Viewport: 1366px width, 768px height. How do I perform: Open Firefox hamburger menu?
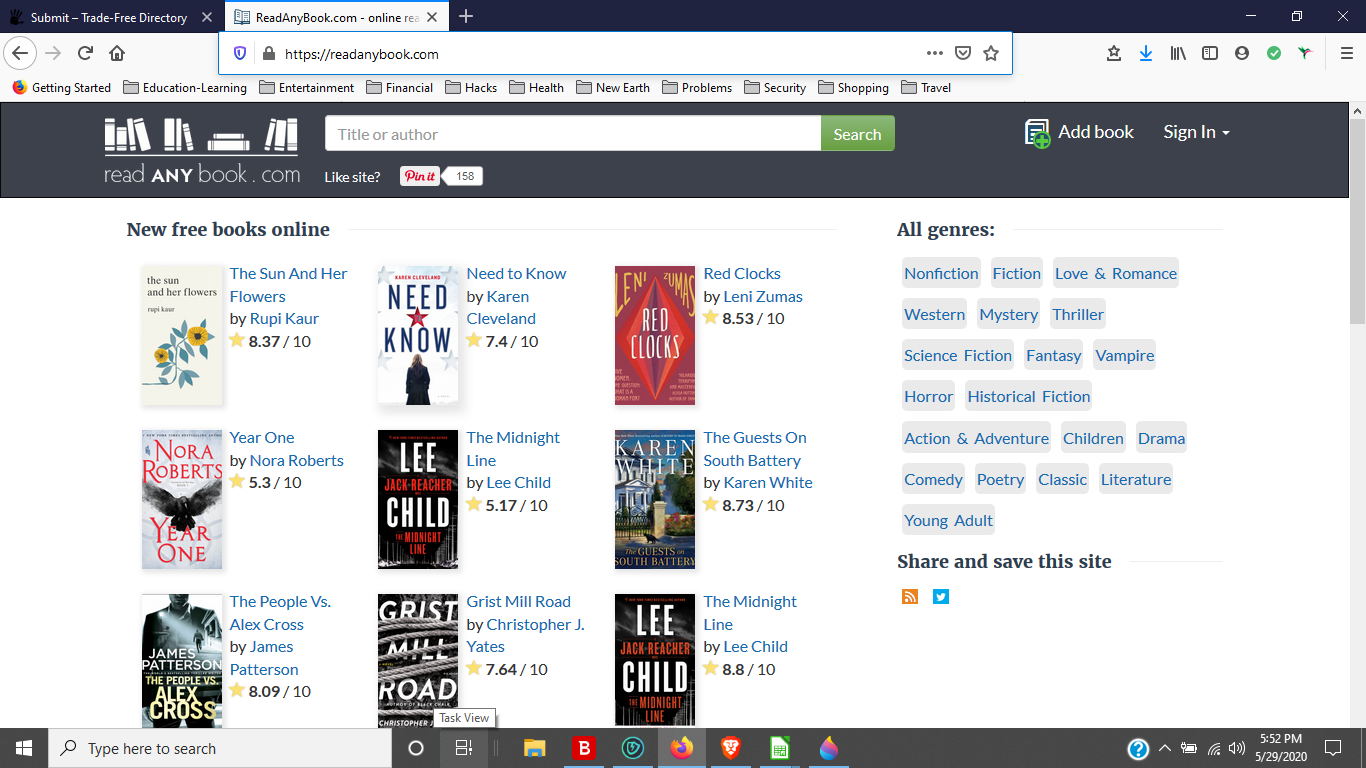coord(1346,54)
